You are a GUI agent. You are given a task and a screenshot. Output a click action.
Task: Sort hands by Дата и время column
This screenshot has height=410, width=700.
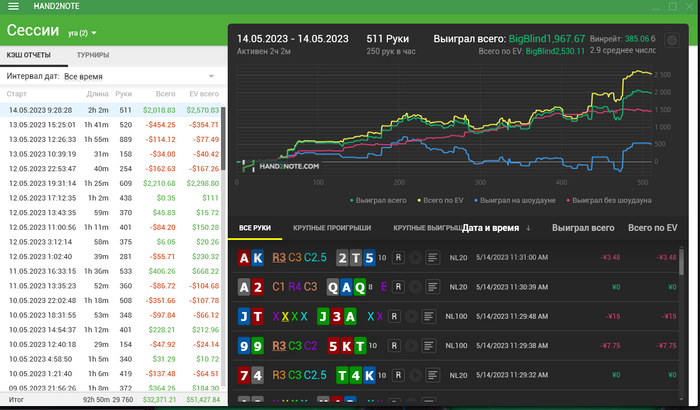click(490, 228)
